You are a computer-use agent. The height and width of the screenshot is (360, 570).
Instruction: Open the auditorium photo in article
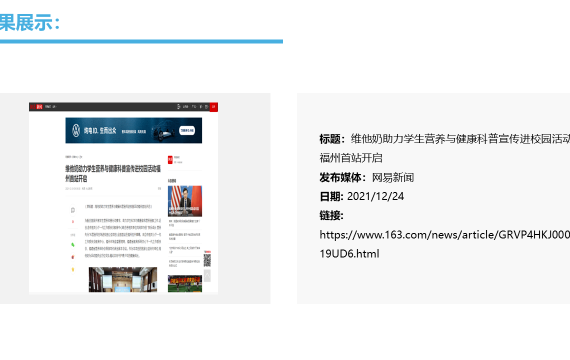(x=123, y=279)
